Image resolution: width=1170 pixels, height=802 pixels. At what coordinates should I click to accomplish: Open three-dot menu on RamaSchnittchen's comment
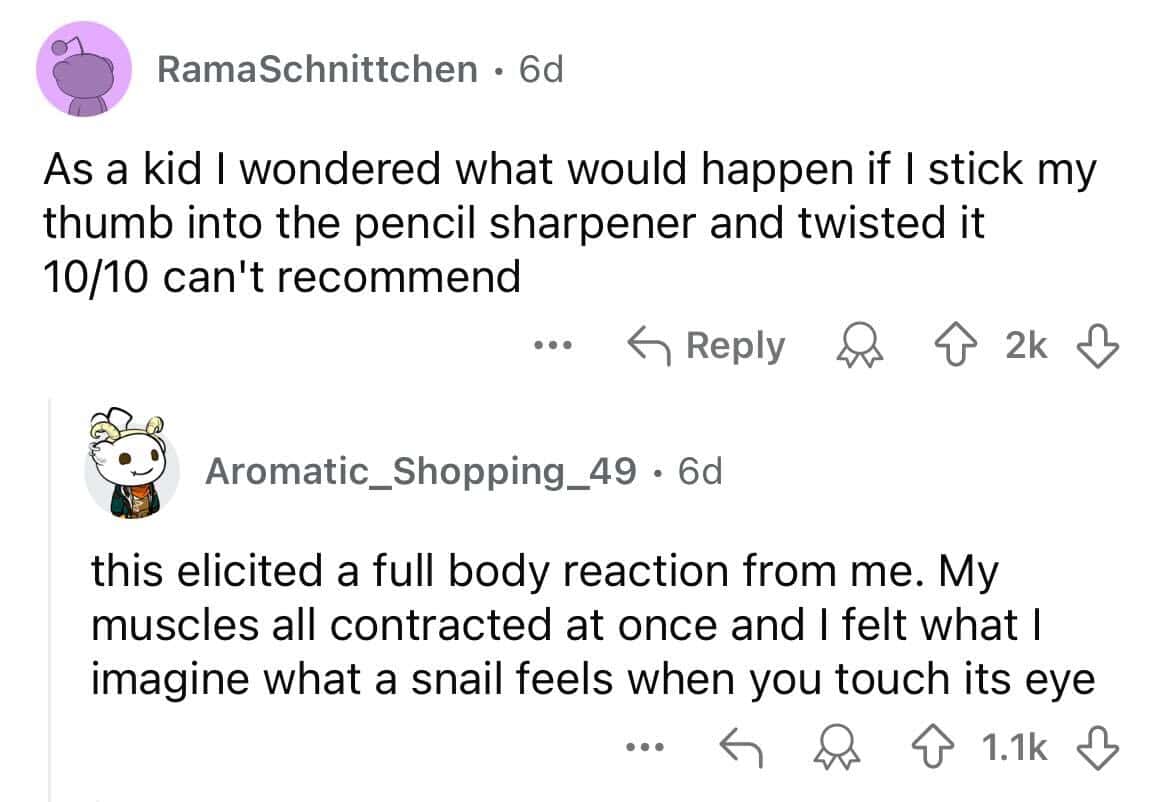tap(550, 346)
